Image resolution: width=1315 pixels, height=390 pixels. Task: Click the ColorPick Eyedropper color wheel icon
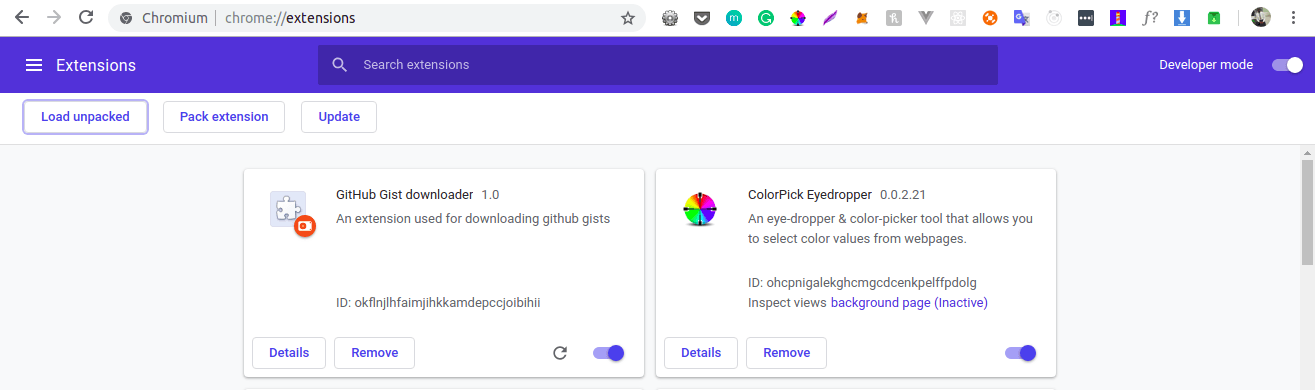700,210
